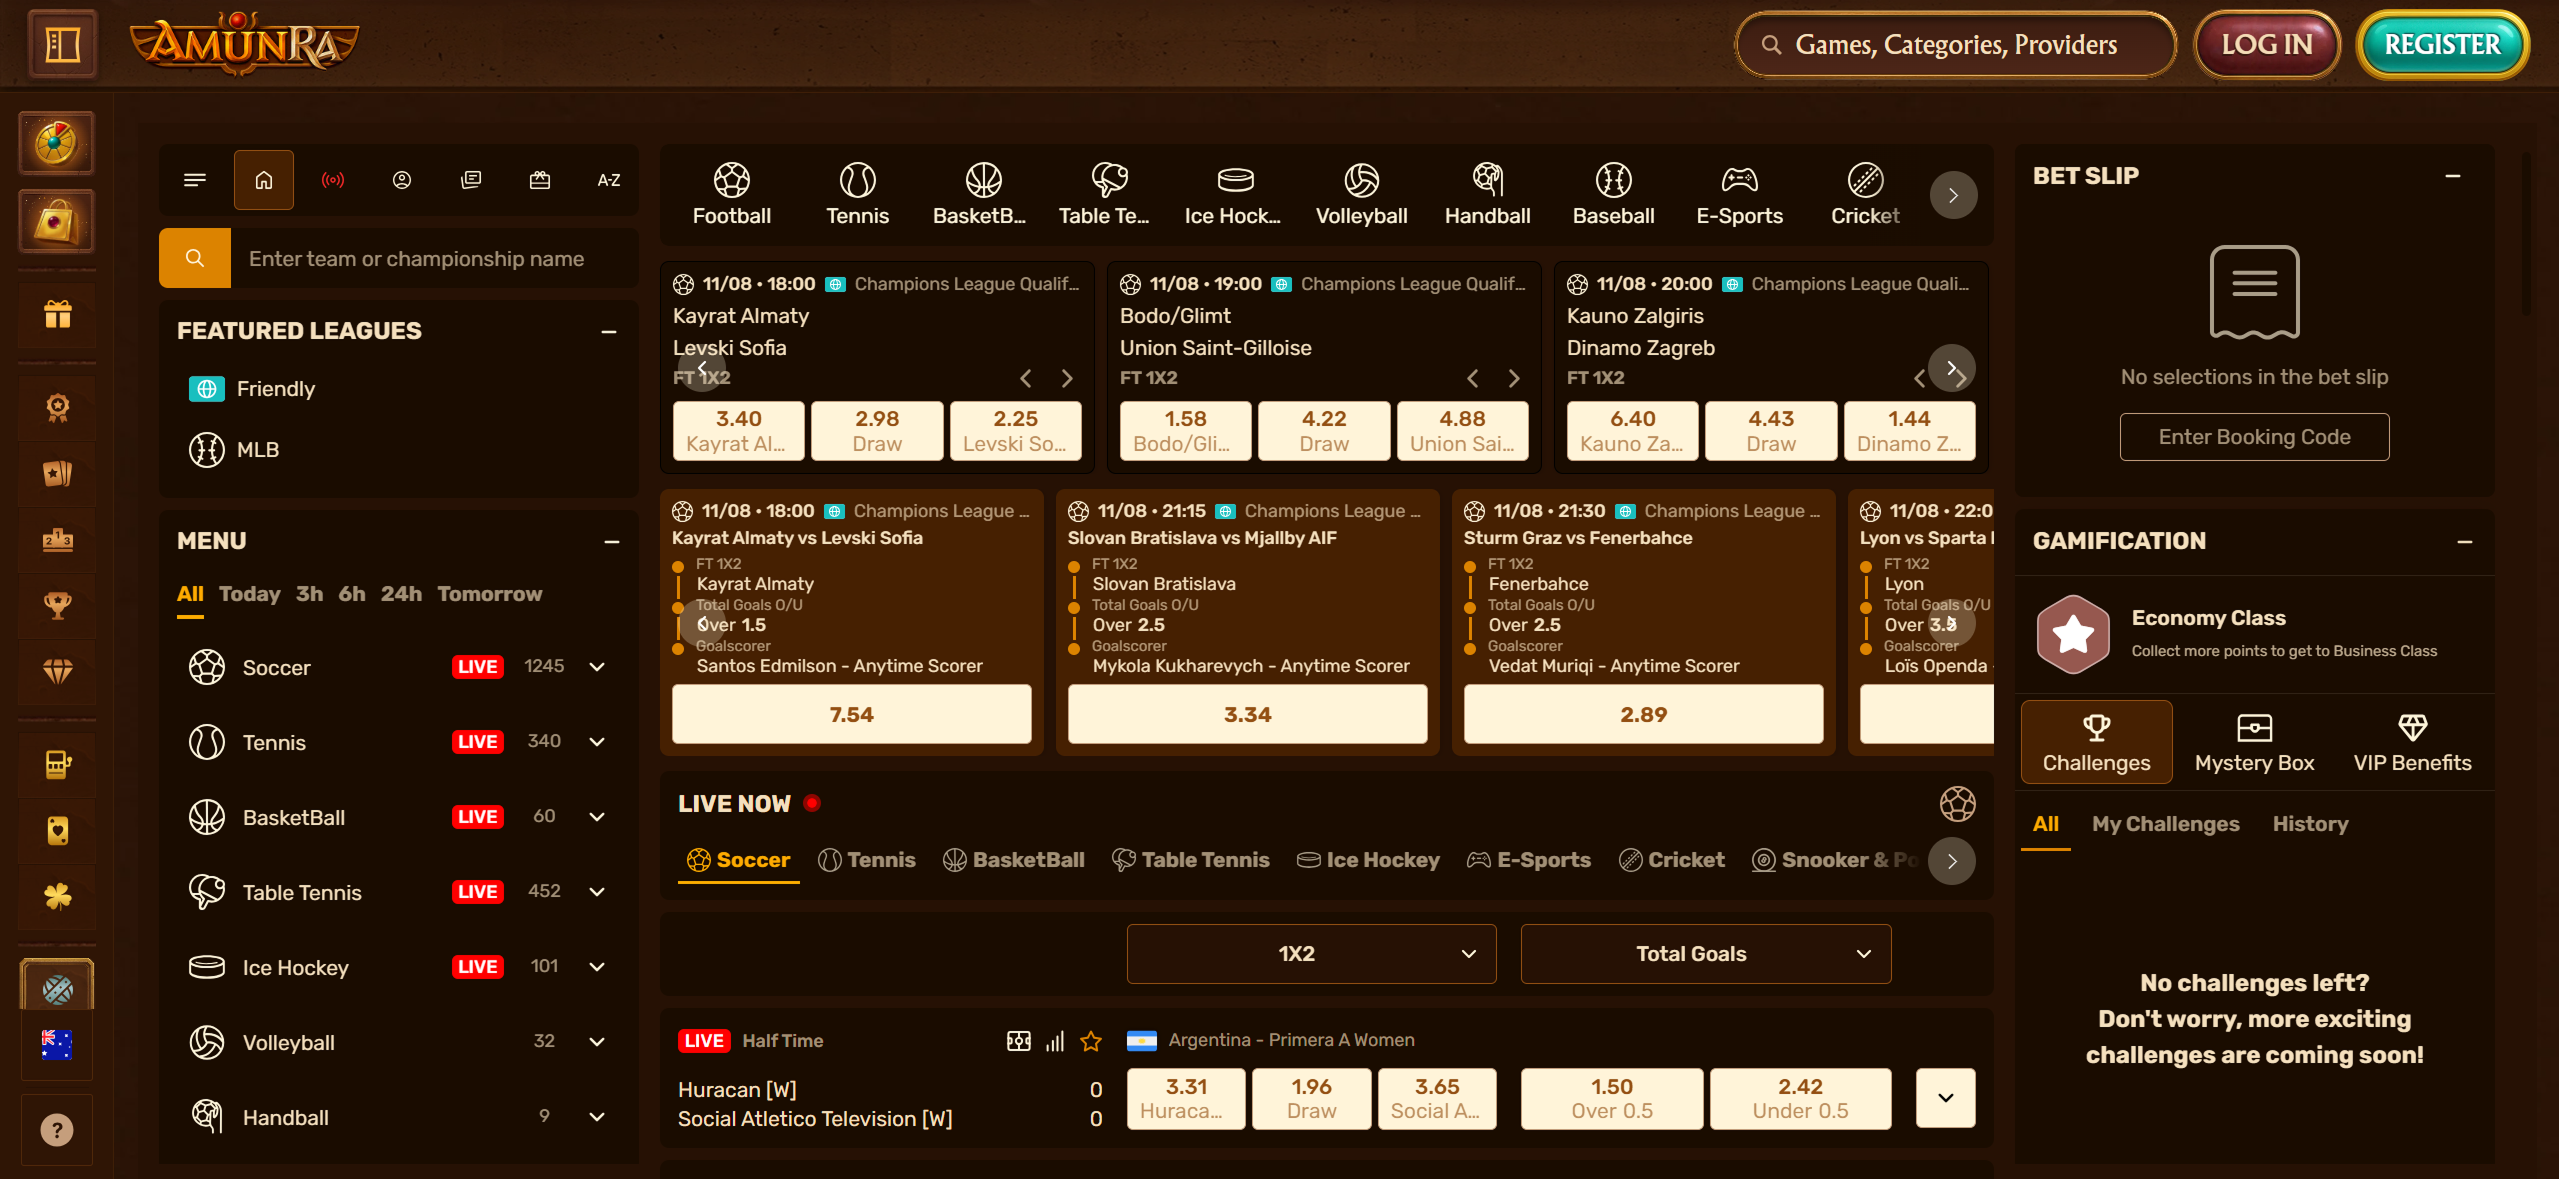Expand the Table Tennis menu row chevron
The width and height of the screenshot is (2559, 1179).
[x=597, y=892]
